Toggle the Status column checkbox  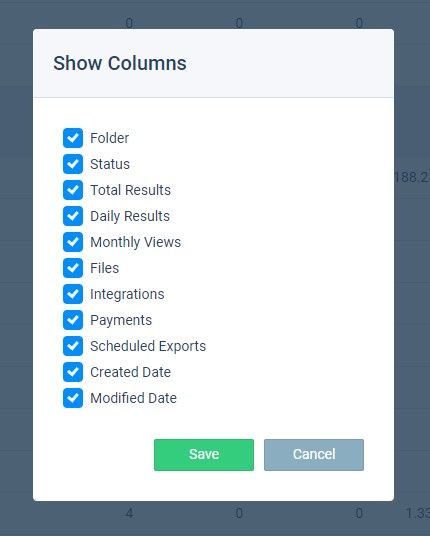[73, 164]
